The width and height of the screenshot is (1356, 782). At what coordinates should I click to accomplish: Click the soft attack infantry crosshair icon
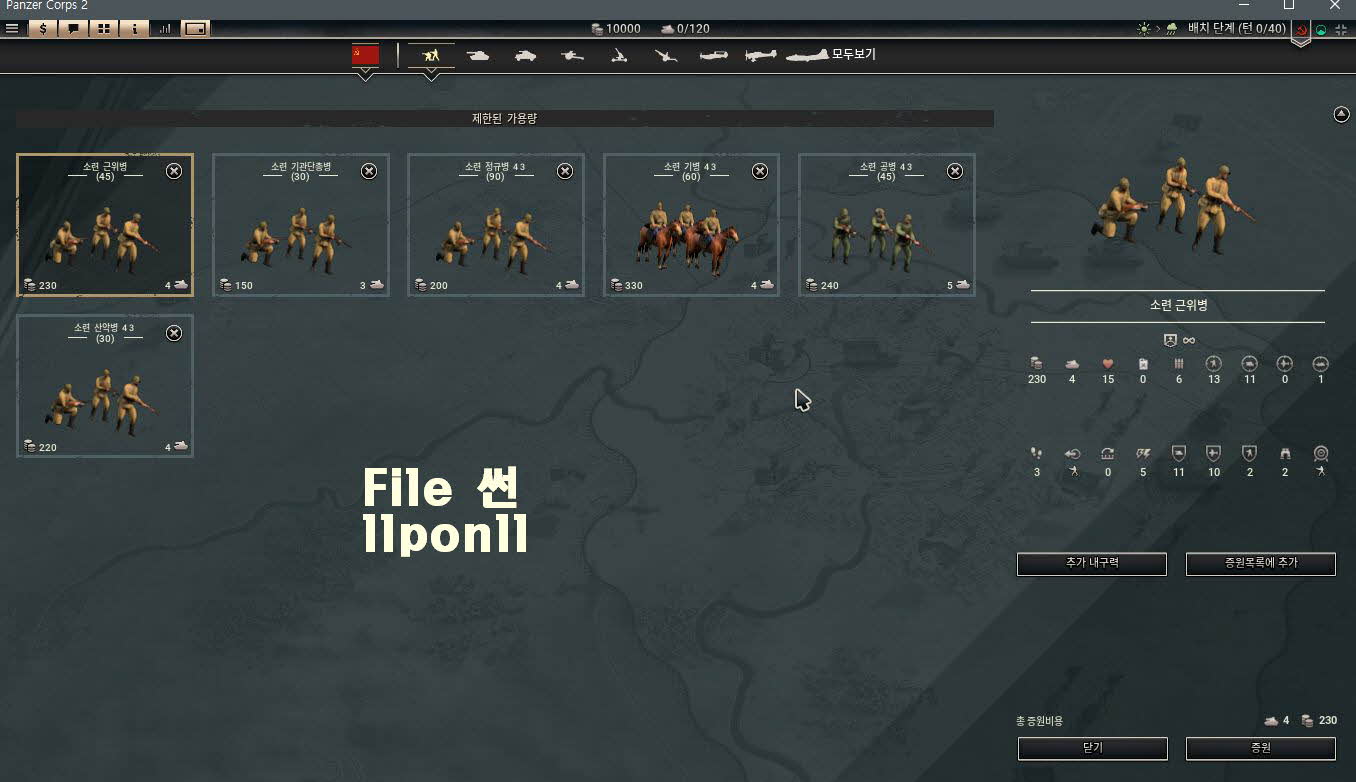[1214, 364]
